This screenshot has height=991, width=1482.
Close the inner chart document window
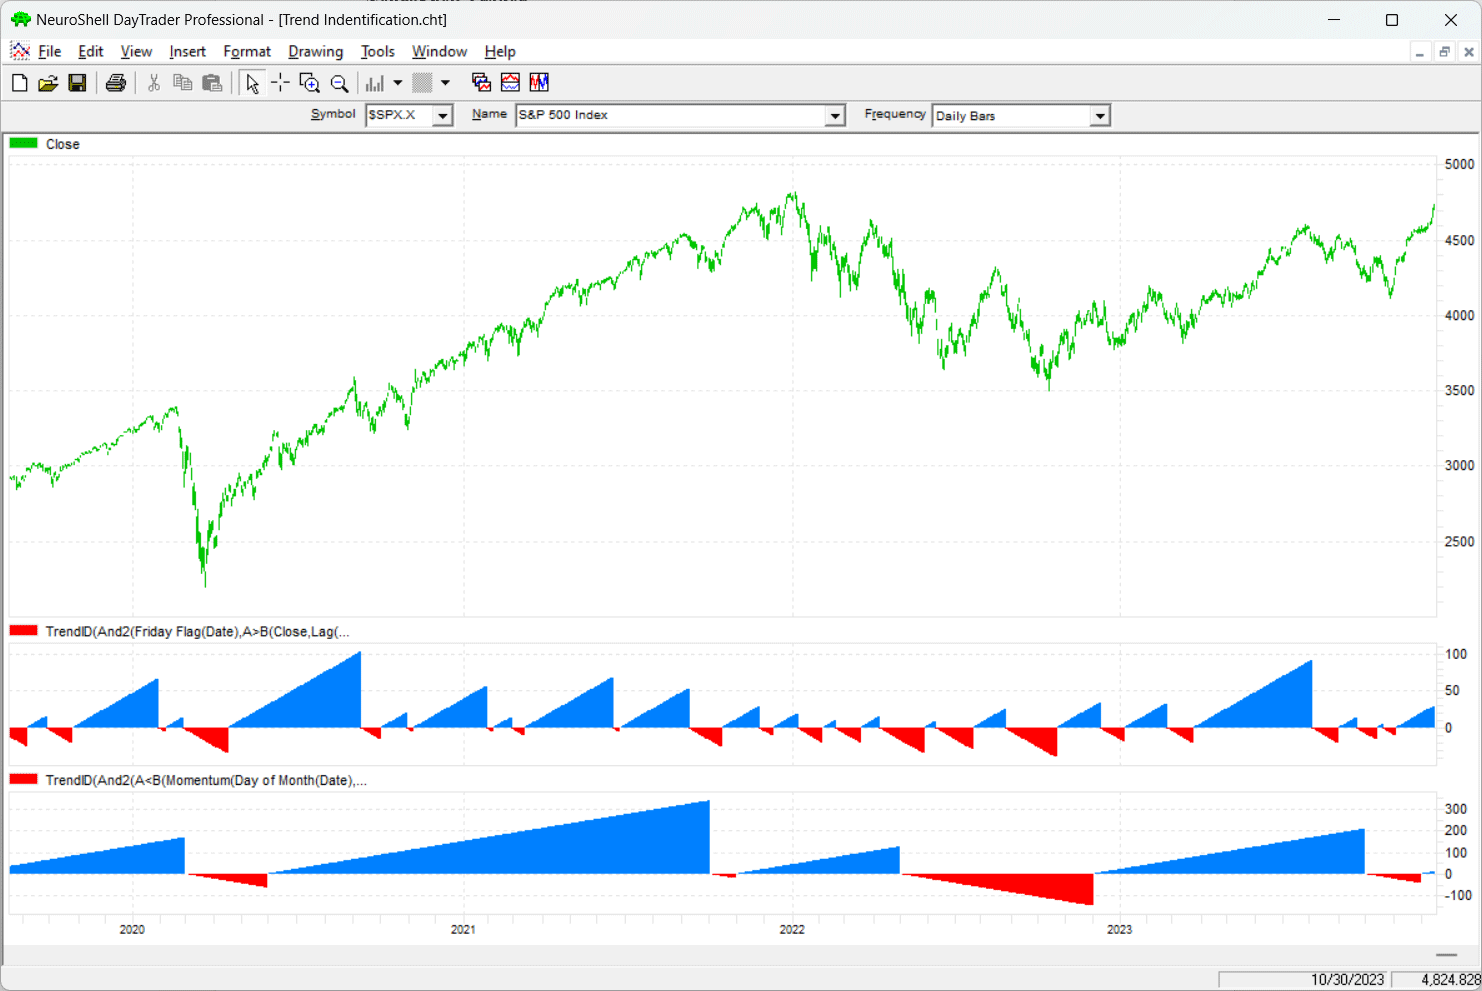tap(1469, 52)
